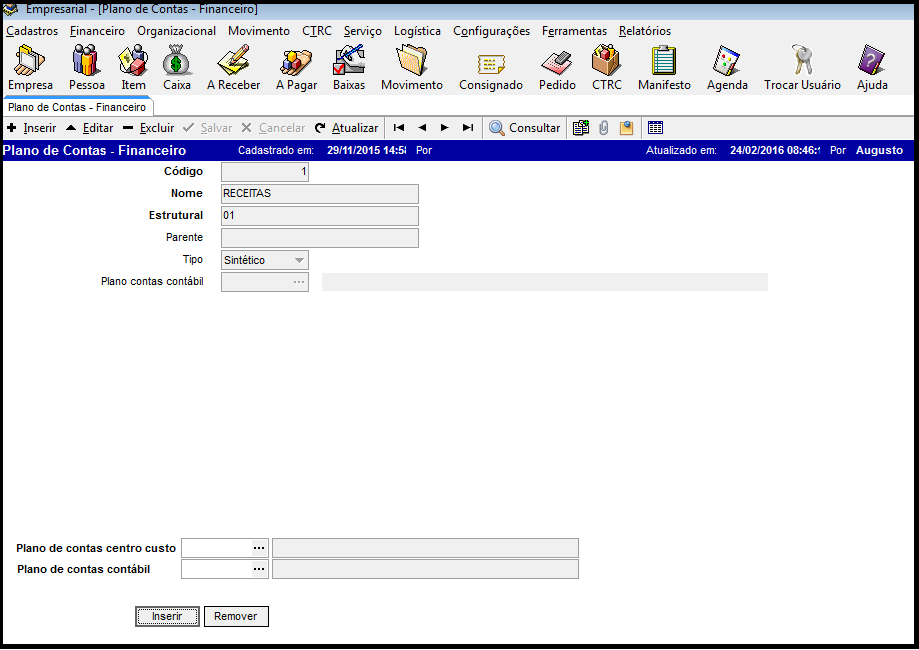The image size is (919, 650).
Task: Open the Manifesto clipboard icon
Action: coord(664,67)
